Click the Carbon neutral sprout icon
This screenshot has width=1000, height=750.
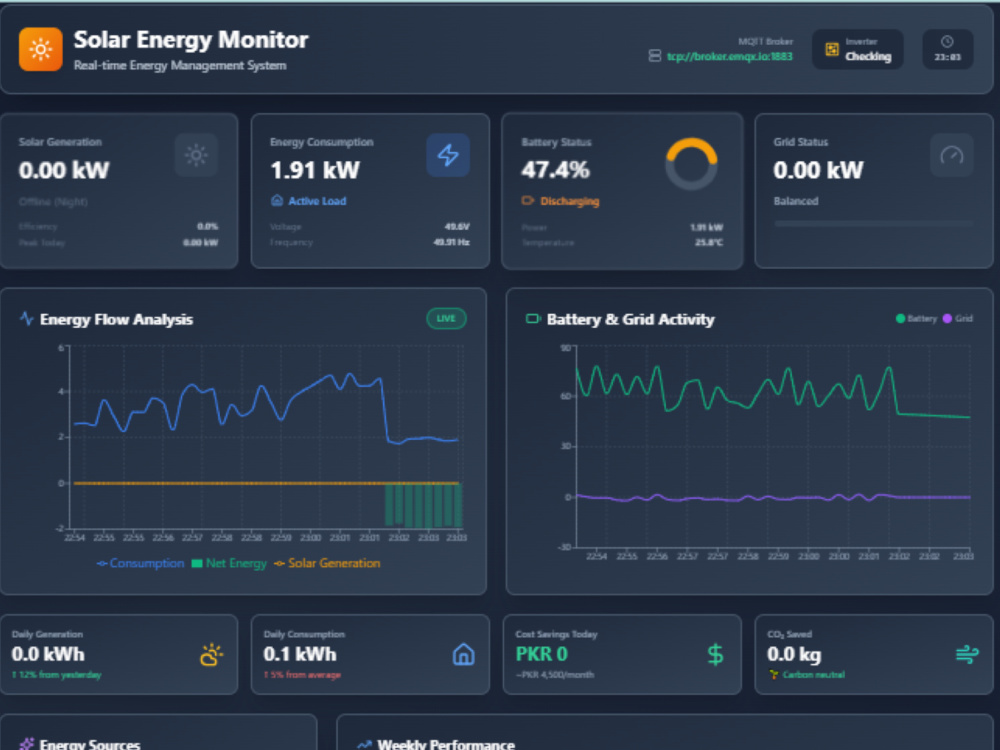tap(774, 675)
